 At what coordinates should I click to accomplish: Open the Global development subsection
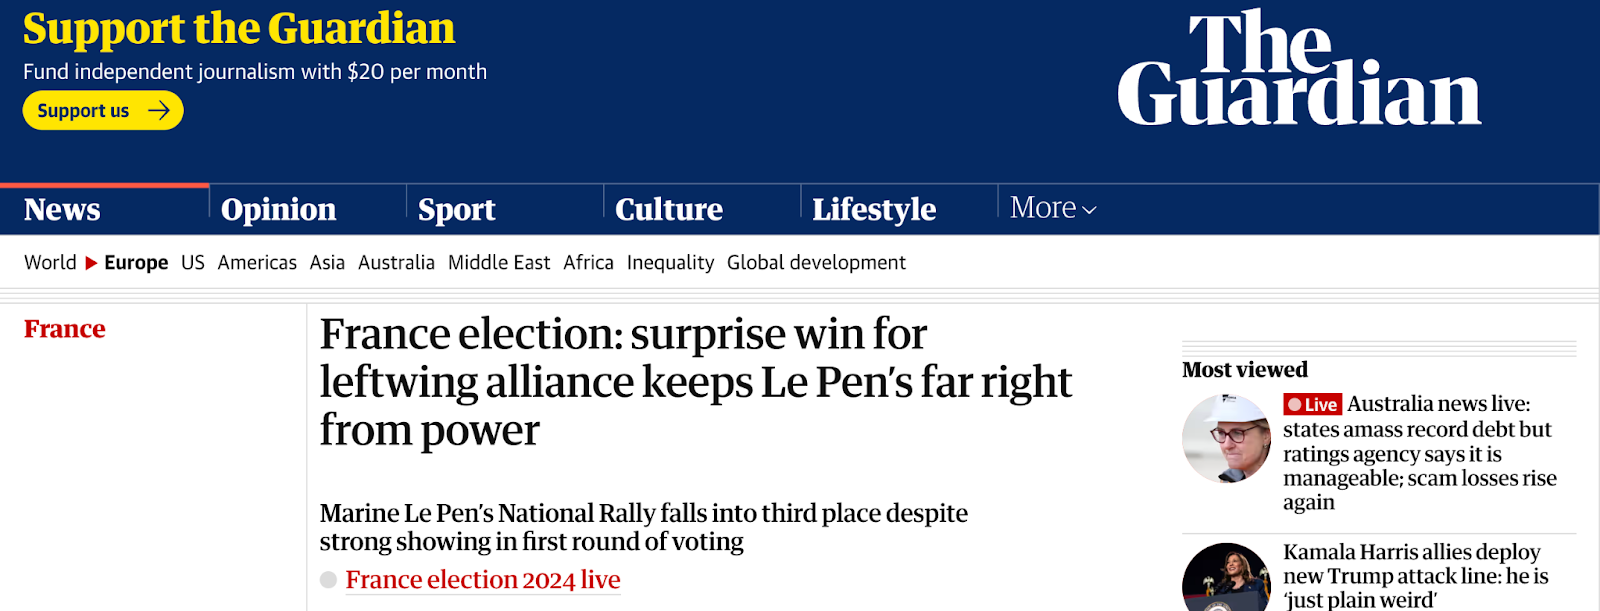click(816, 263)
